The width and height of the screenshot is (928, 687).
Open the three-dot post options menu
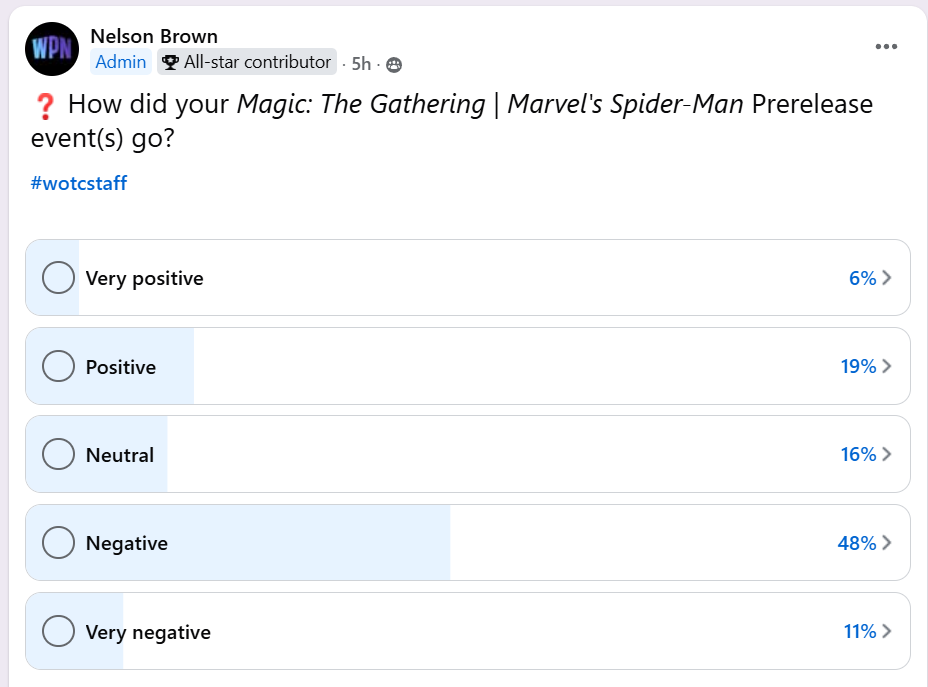coord(886,47)
